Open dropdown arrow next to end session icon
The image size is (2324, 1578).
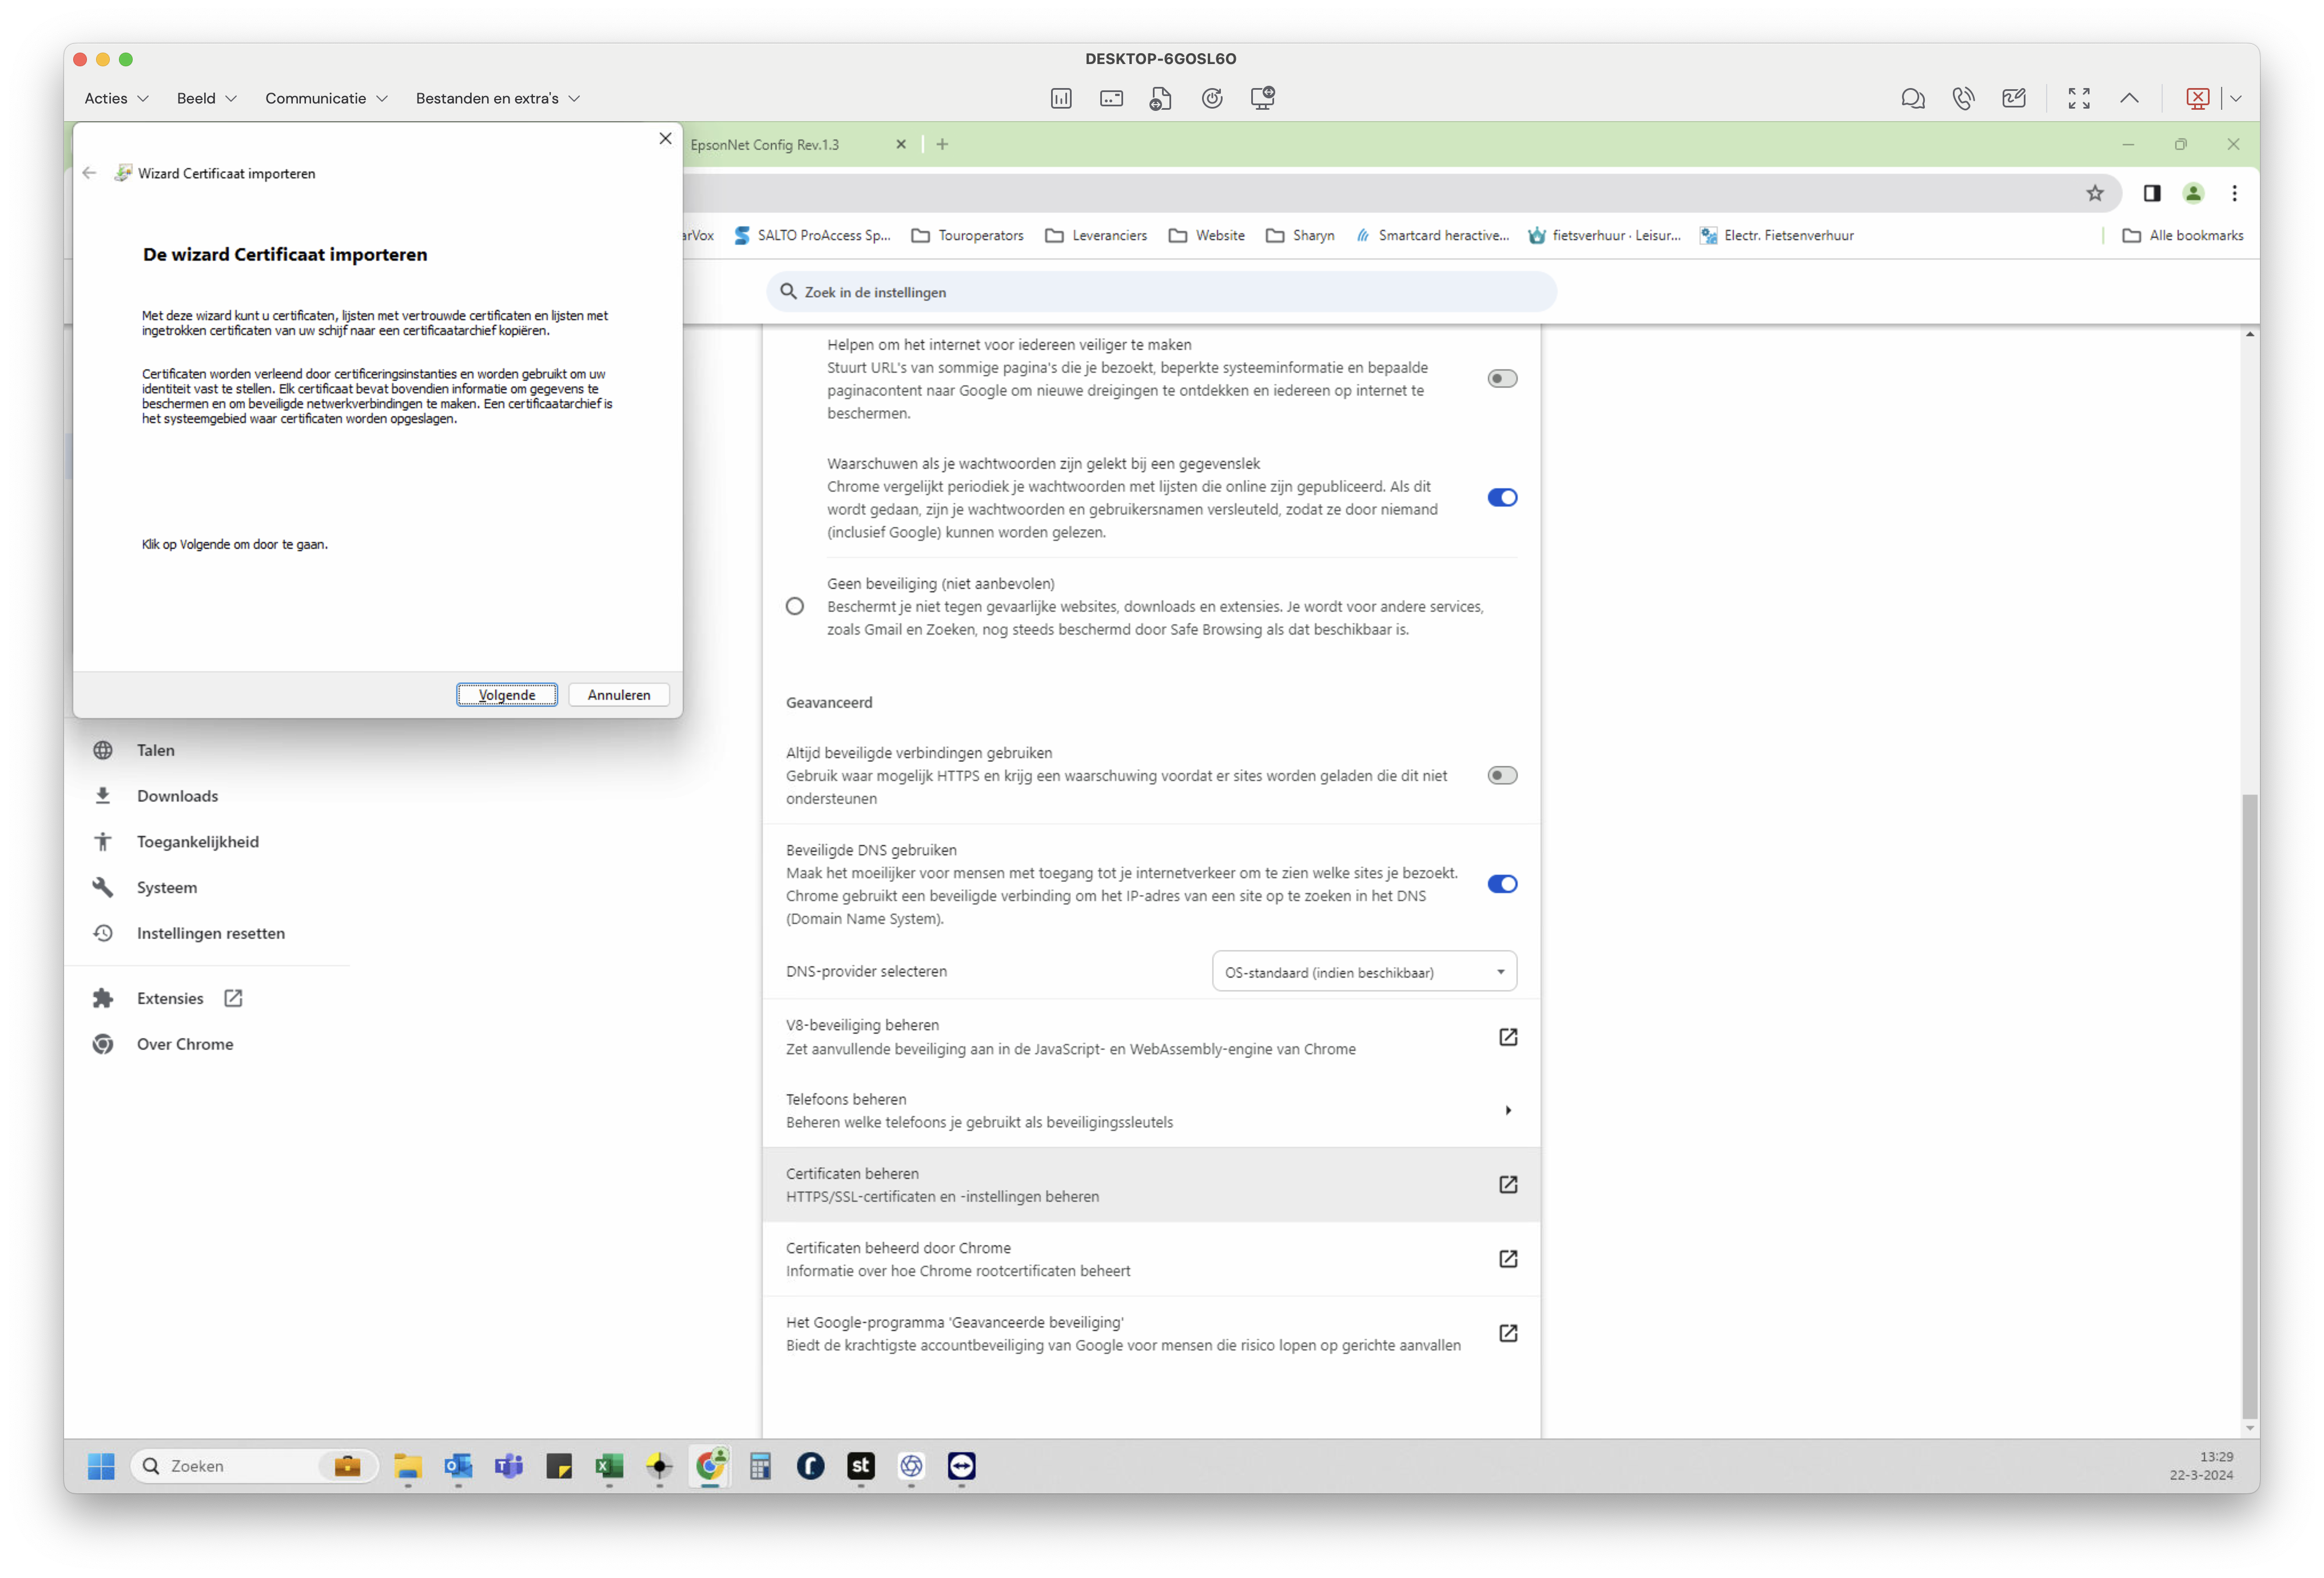click(x=2236, y=98)
